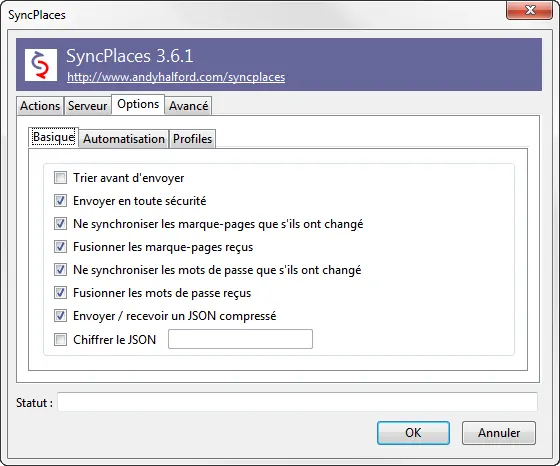
Task: Open the Automatisation sub-tab
Action: click(x=124, y=139)
